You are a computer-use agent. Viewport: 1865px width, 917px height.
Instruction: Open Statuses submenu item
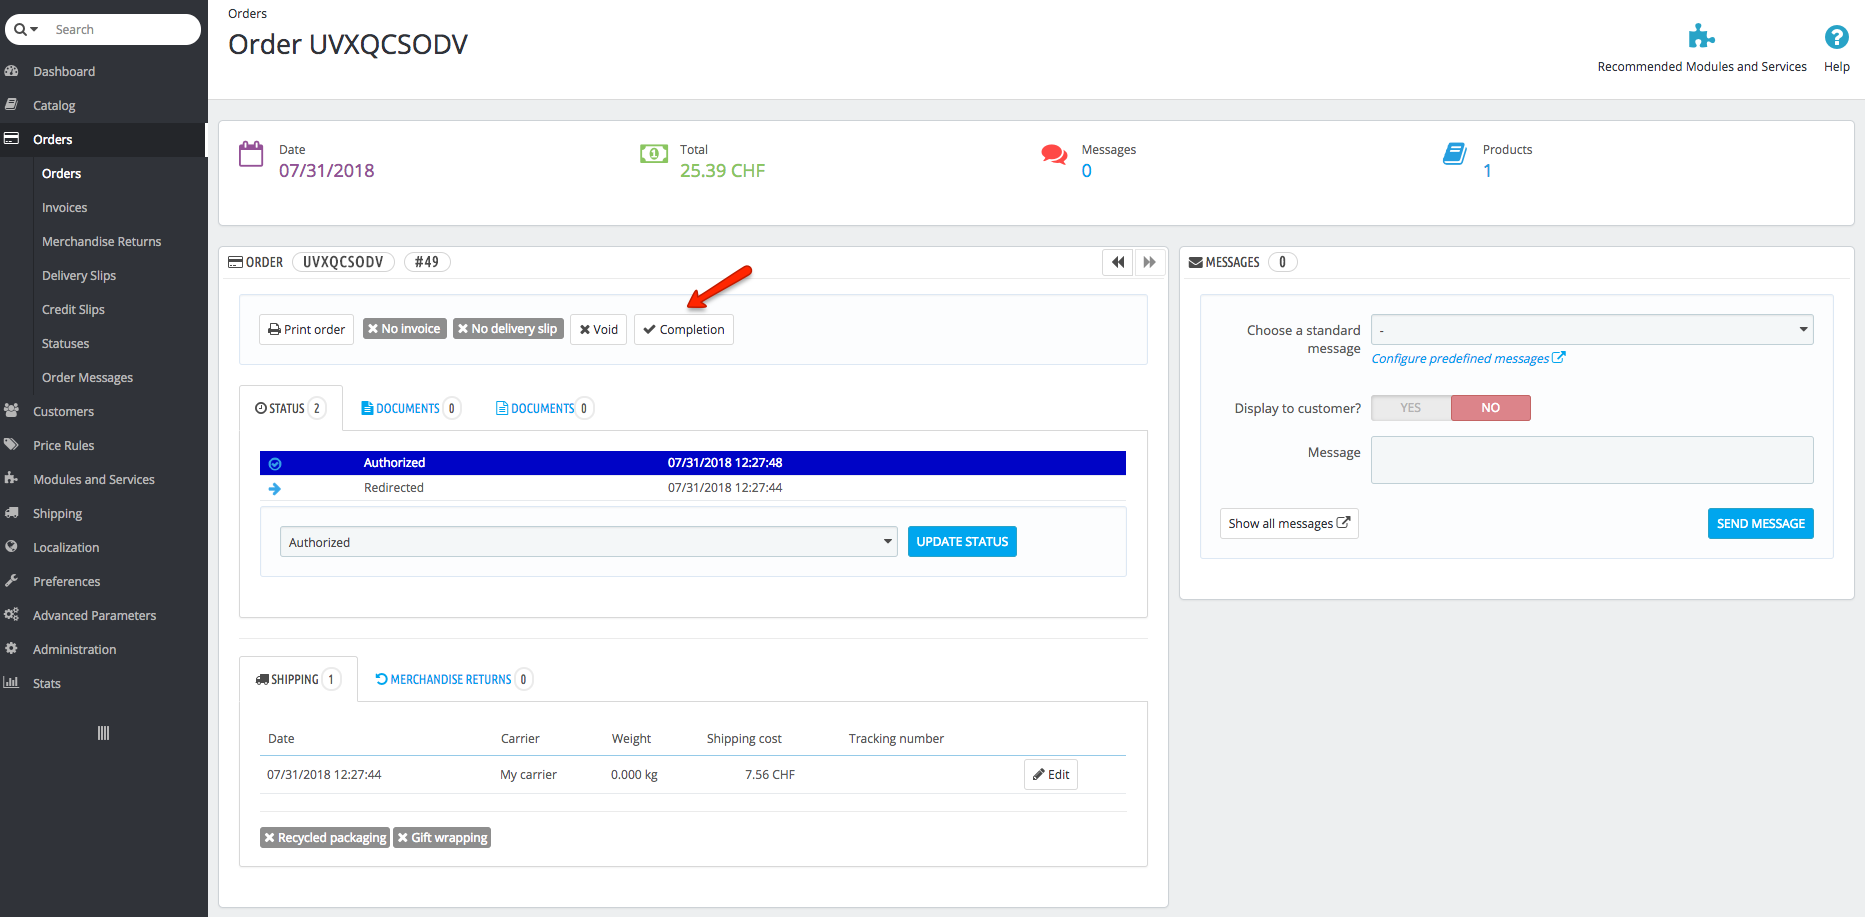click(x=65, y=343)
